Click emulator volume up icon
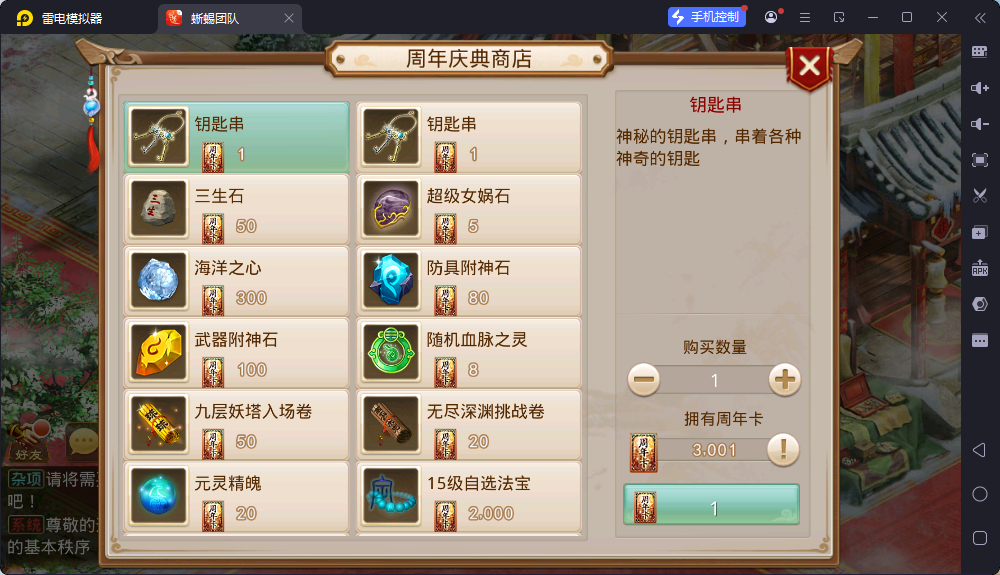The height and width of the screenshot is (575, 1000). (980, 88)
